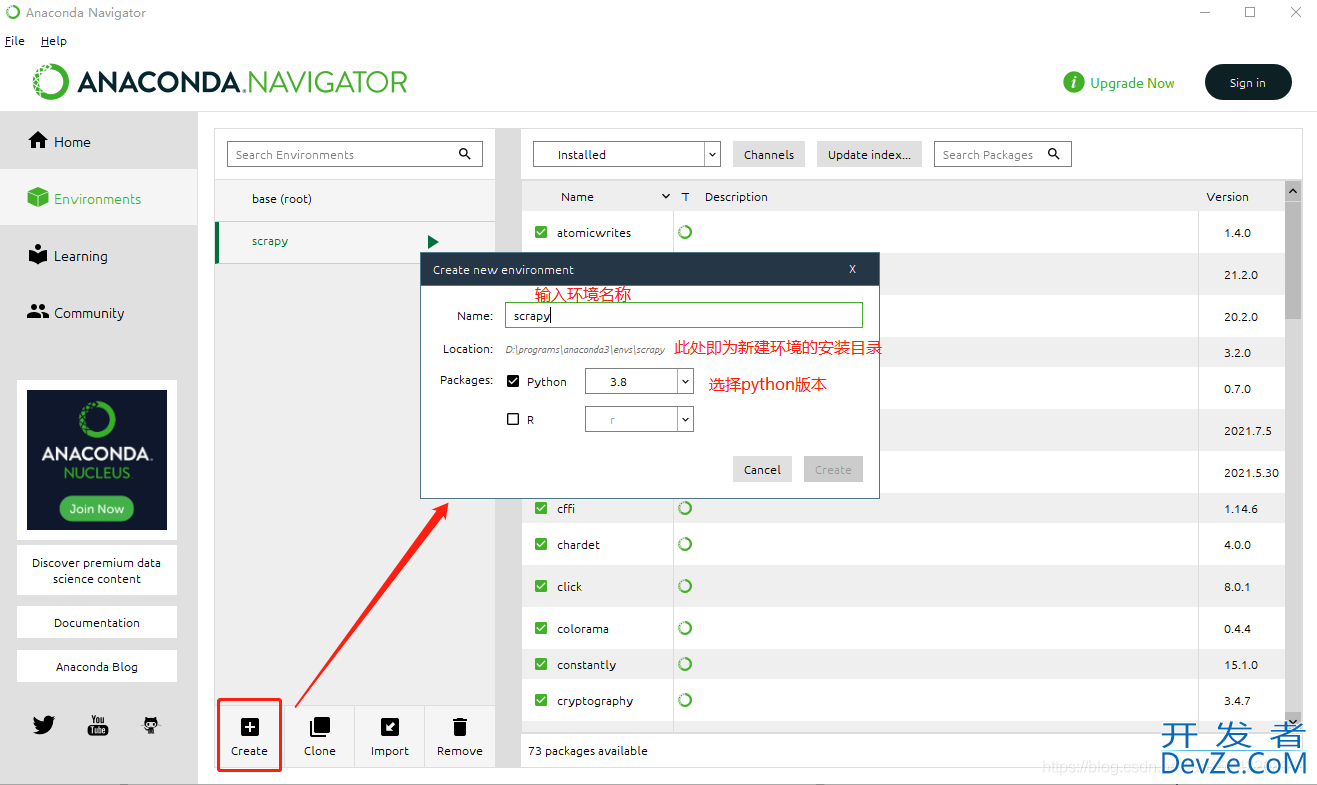This screenshot has height=785, width=1317.
Task: Open the Documentation link button
Action: pyautogui.click(x=97, y=622)
